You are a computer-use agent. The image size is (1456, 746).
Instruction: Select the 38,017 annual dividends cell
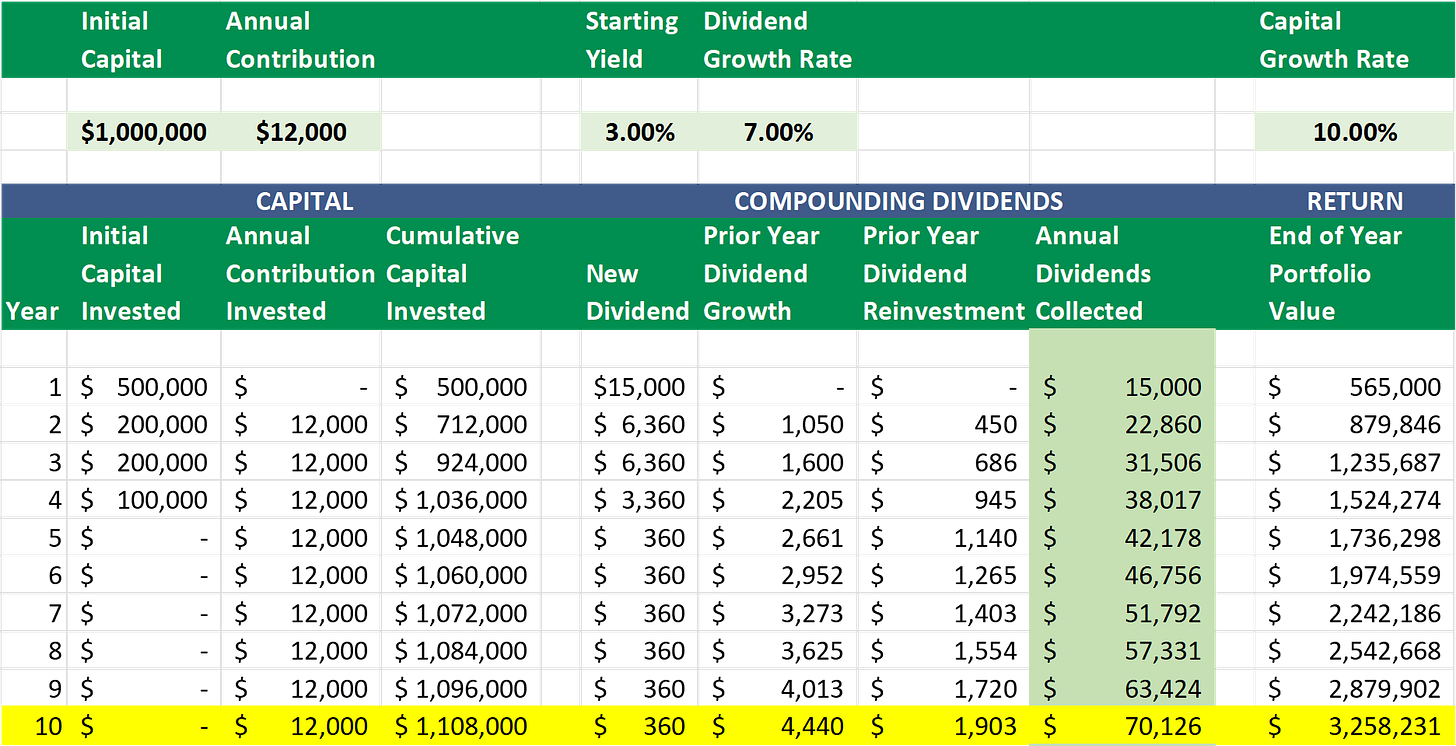(1122, 500)
